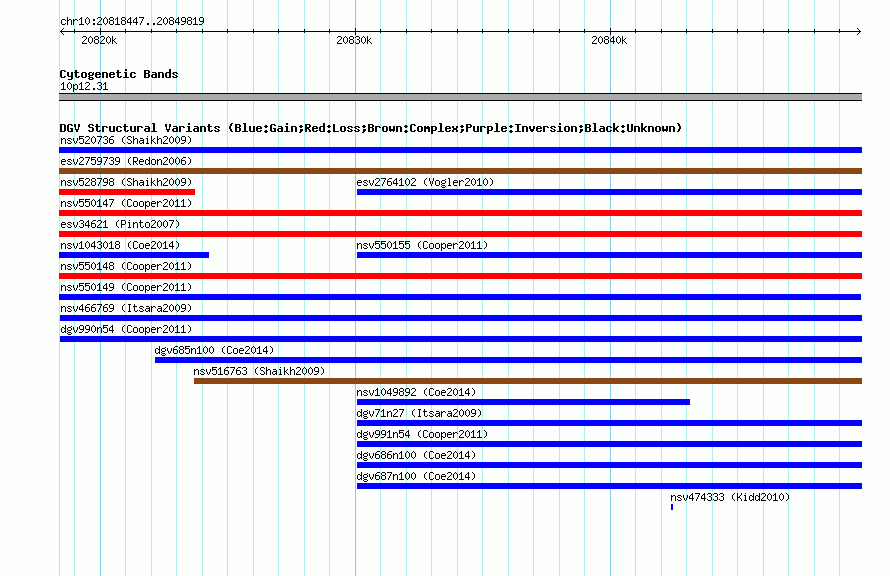890x576 pixels.
Task: Click the red loss bar under nsv550147
Action: (460, 213)
